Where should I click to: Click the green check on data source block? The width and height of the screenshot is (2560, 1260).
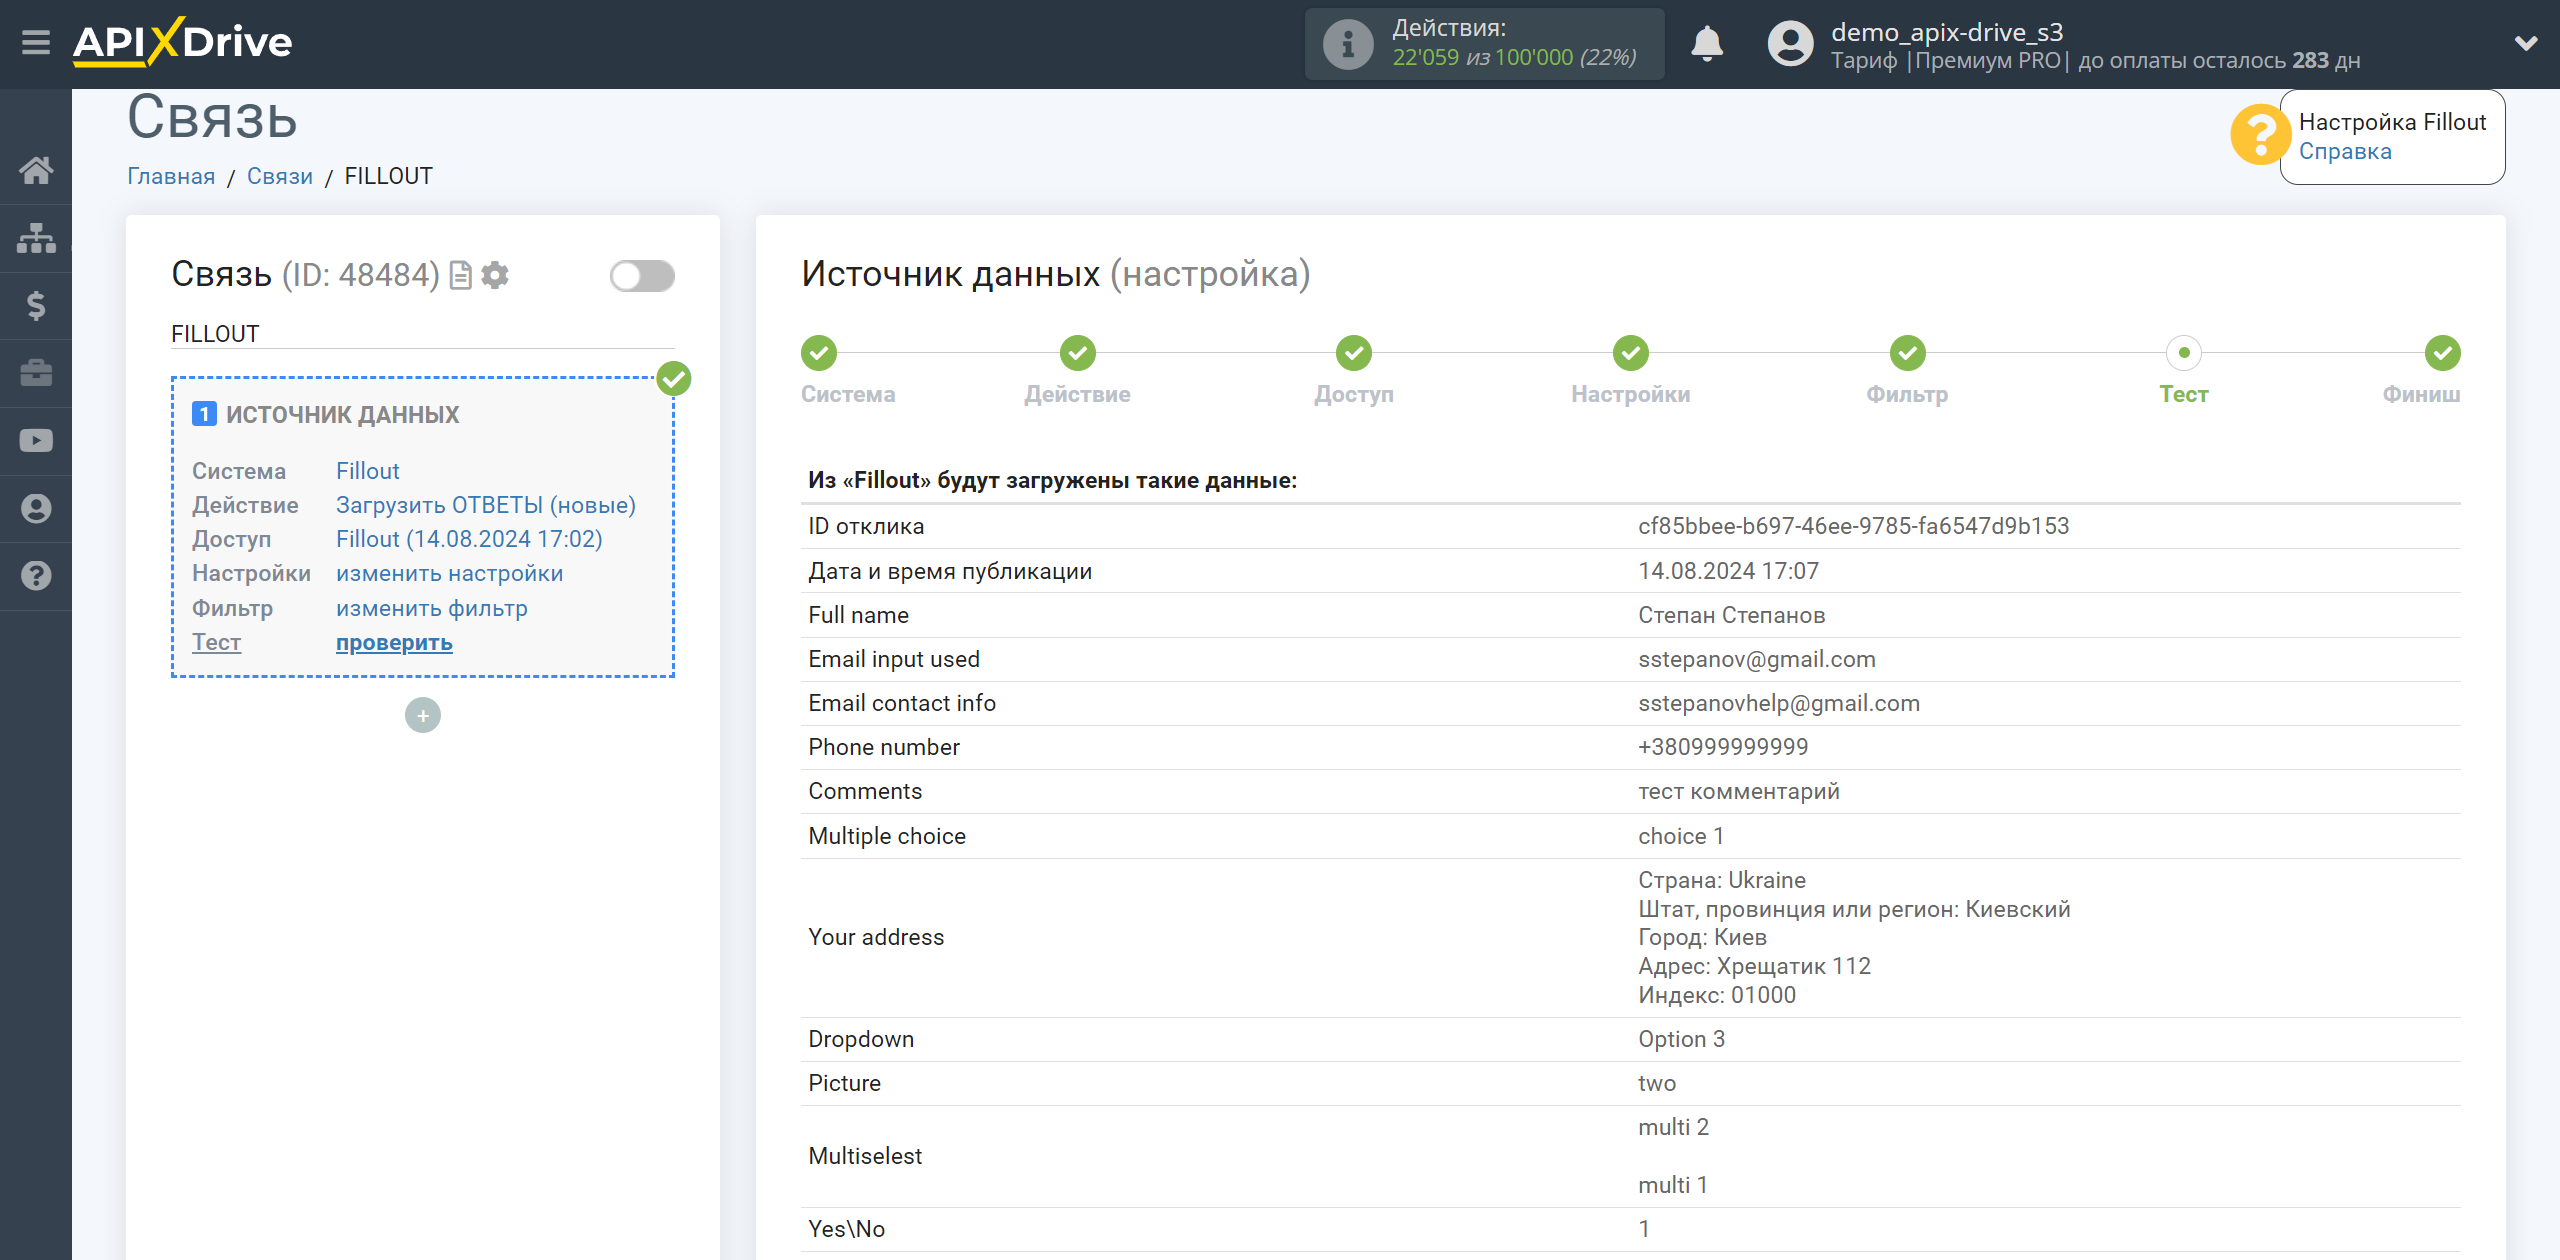coord(674,379)
